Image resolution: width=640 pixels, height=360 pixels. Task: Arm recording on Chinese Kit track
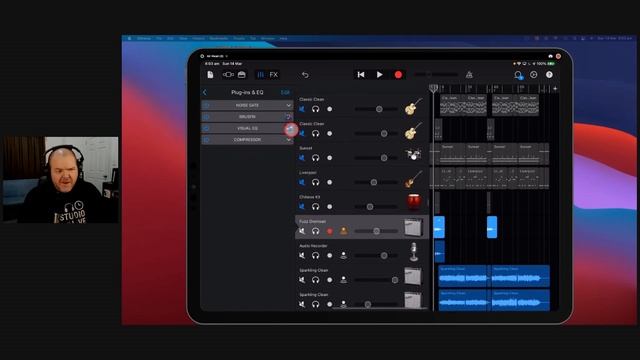[x=329, y=207]
